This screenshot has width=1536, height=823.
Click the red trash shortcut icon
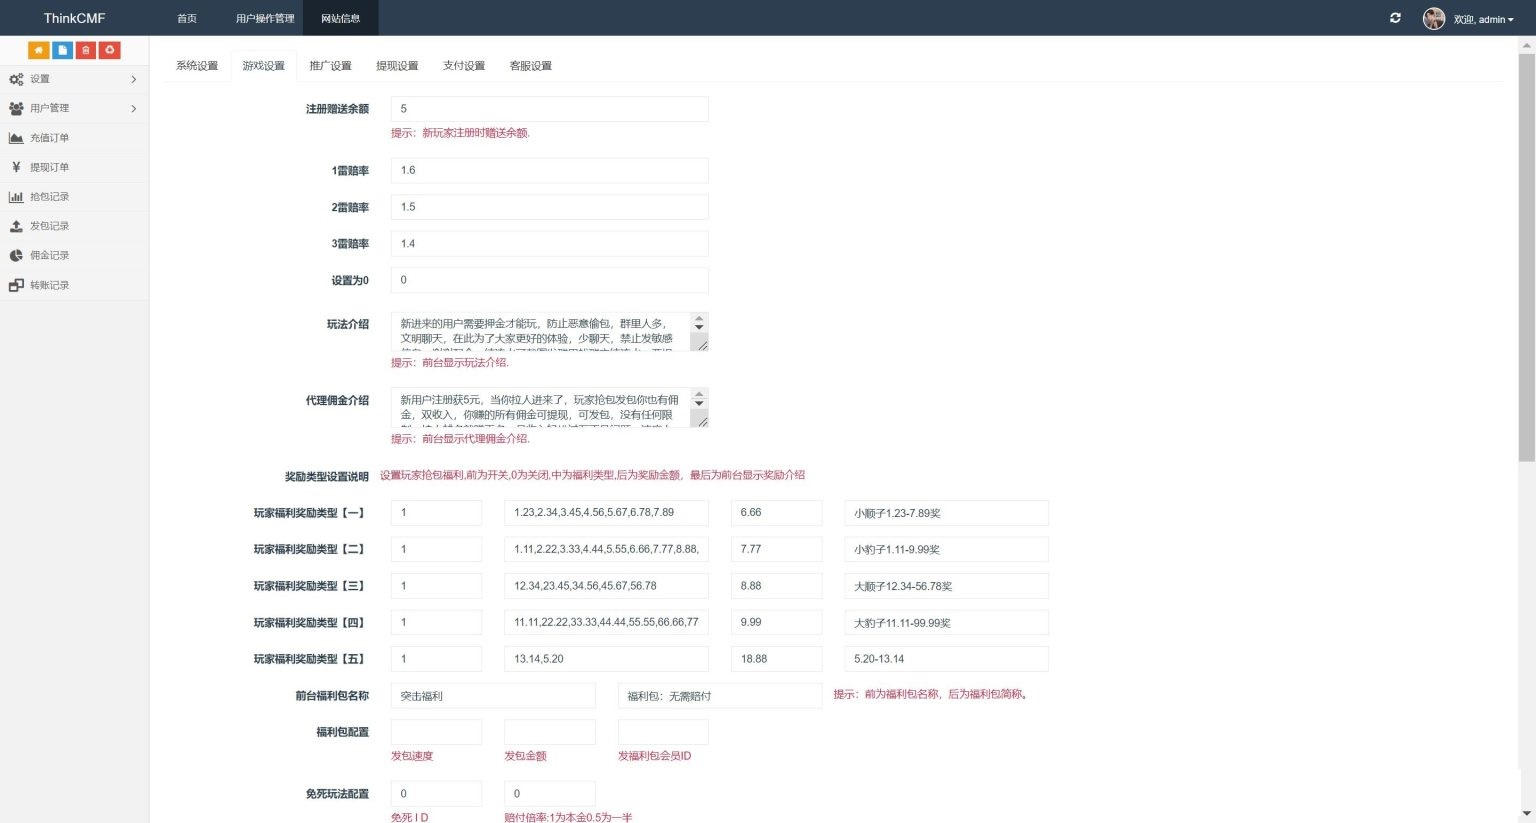tap(86, 50)
